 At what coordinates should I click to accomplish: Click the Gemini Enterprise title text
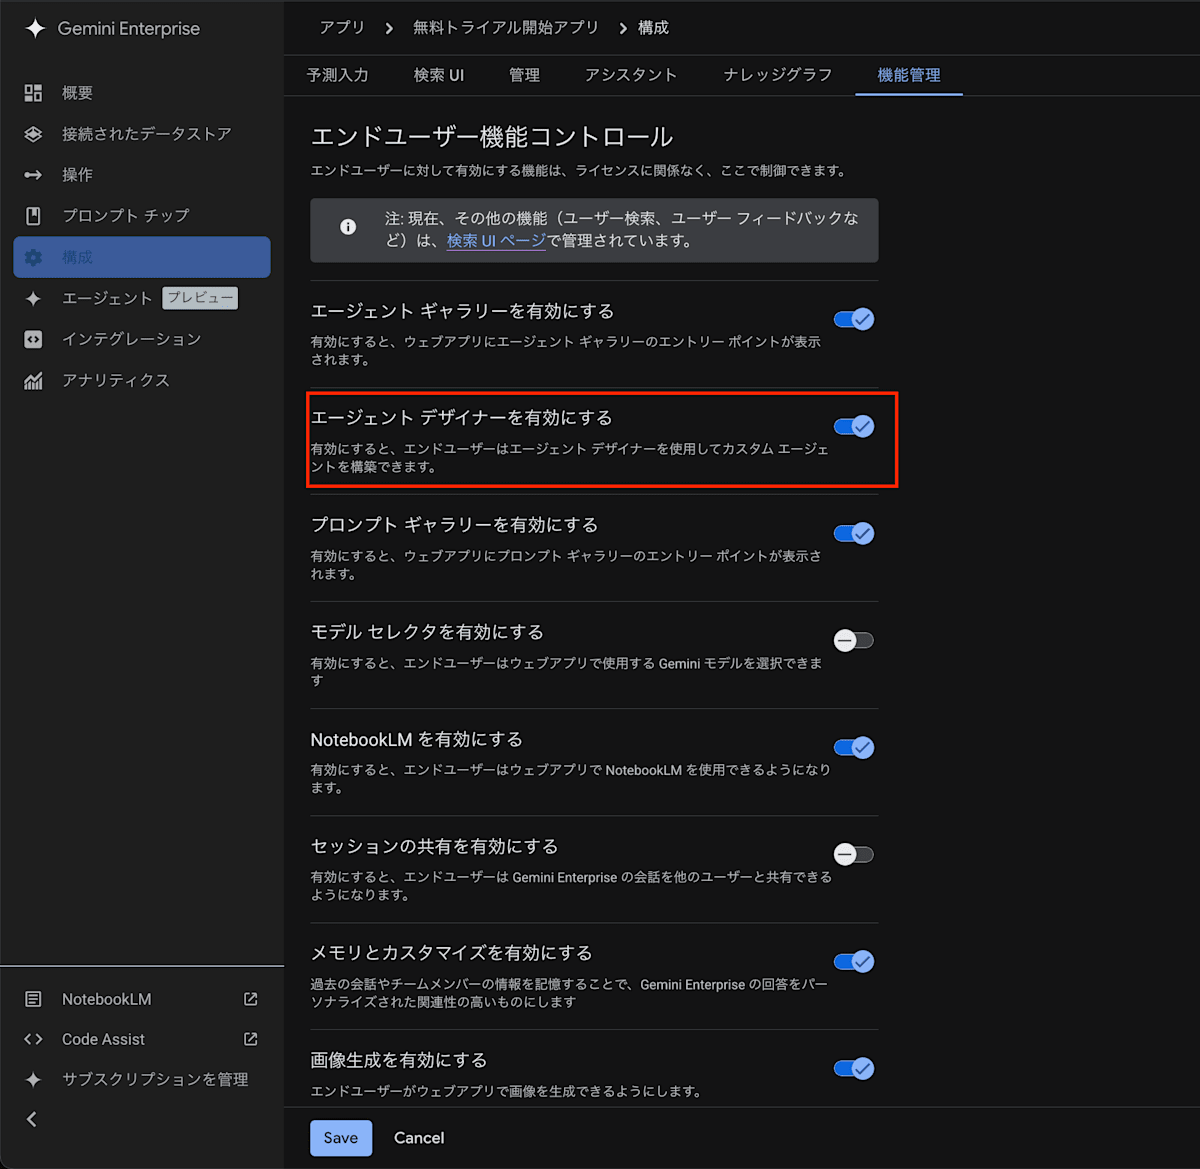(x=129, y=29)
